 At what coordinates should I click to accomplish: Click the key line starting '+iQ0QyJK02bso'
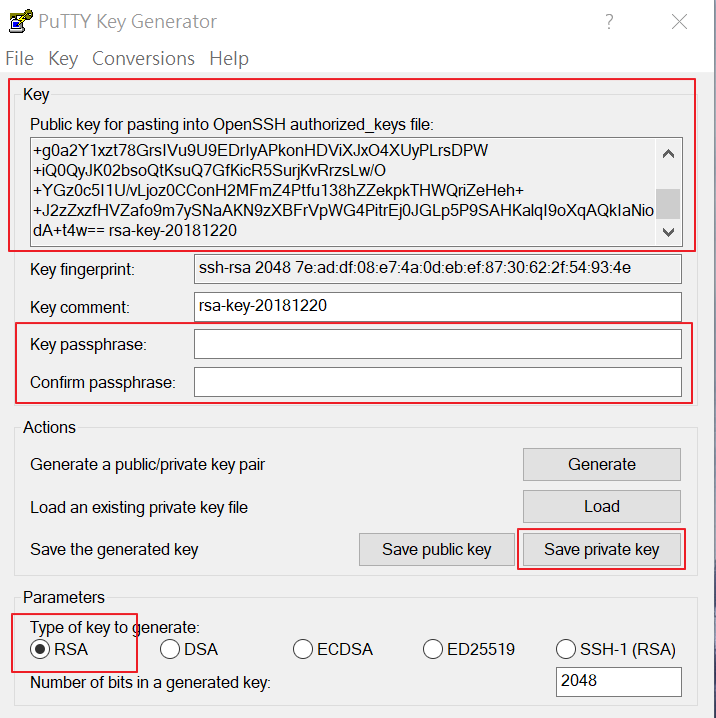tap(209, 170)
